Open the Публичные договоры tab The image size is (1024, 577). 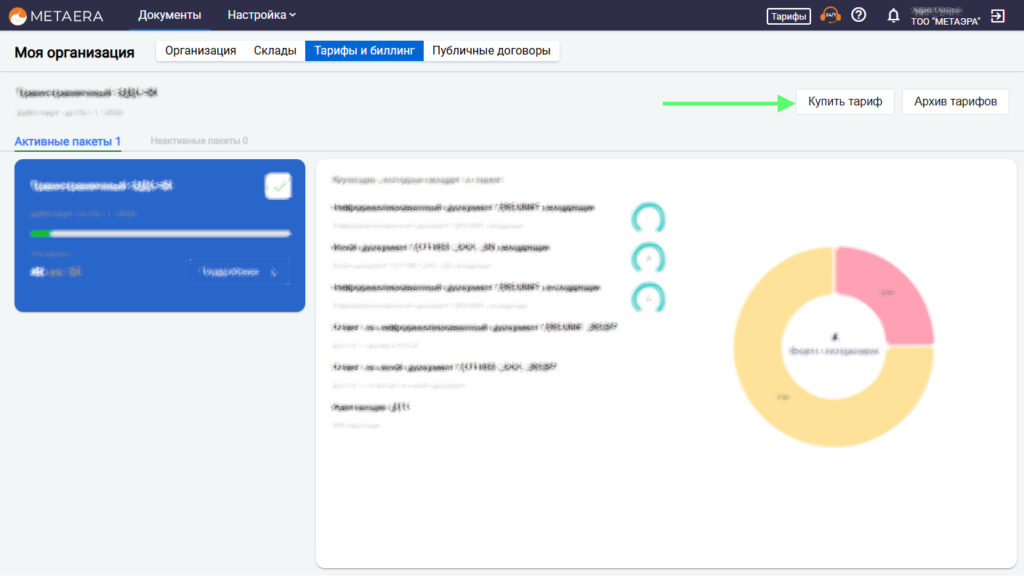pyautogui.click(x=491, y=51)
